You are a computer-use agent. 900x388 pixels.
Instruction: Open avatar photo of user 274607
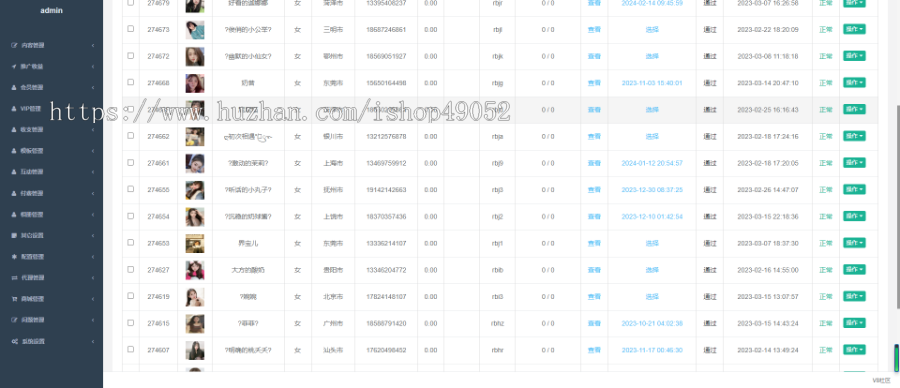pyautogui.click(x=195, y=350)
